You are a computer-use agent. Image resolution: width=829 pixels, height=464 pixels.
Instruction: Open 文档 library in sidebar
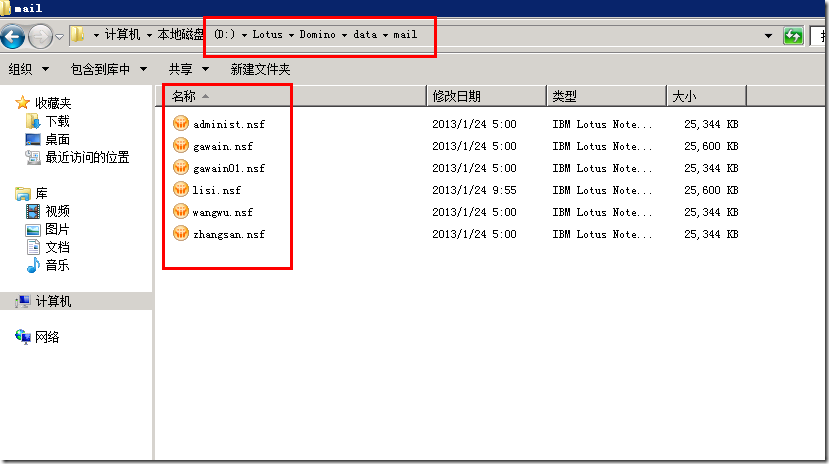pos(57,247)
